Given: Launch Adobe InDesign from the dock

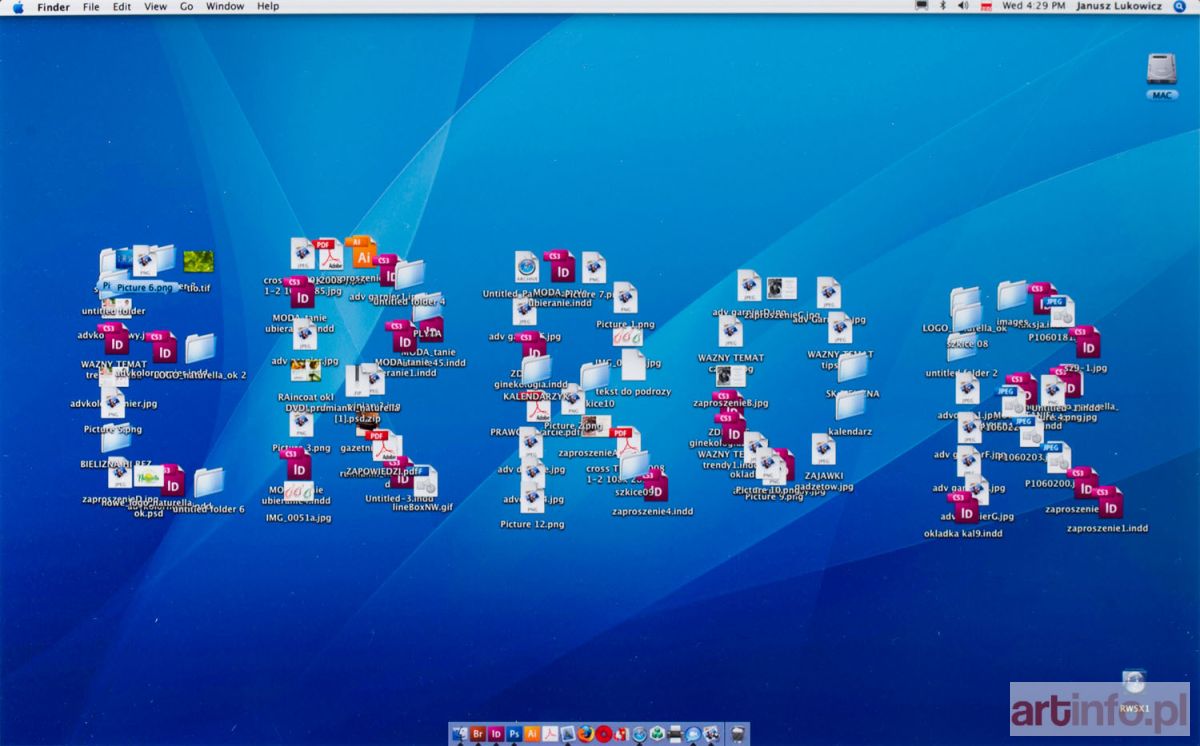Looking at the screenshot, I should point(496,734).
